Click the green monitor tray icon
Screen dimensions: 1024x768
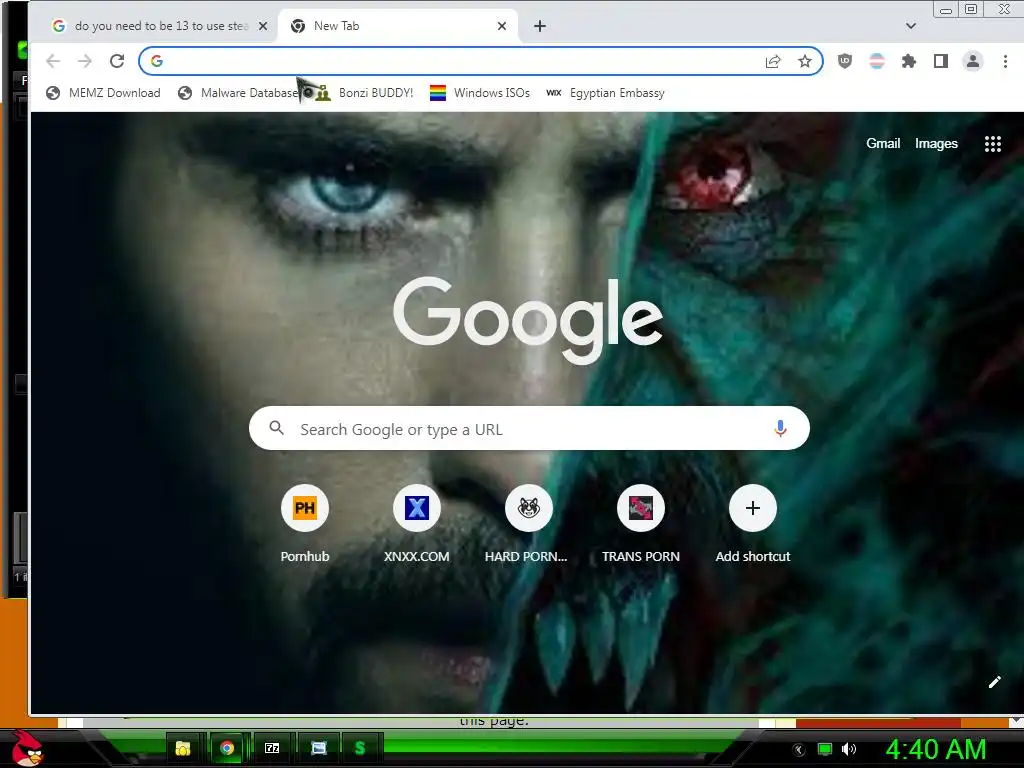(825, 749)
